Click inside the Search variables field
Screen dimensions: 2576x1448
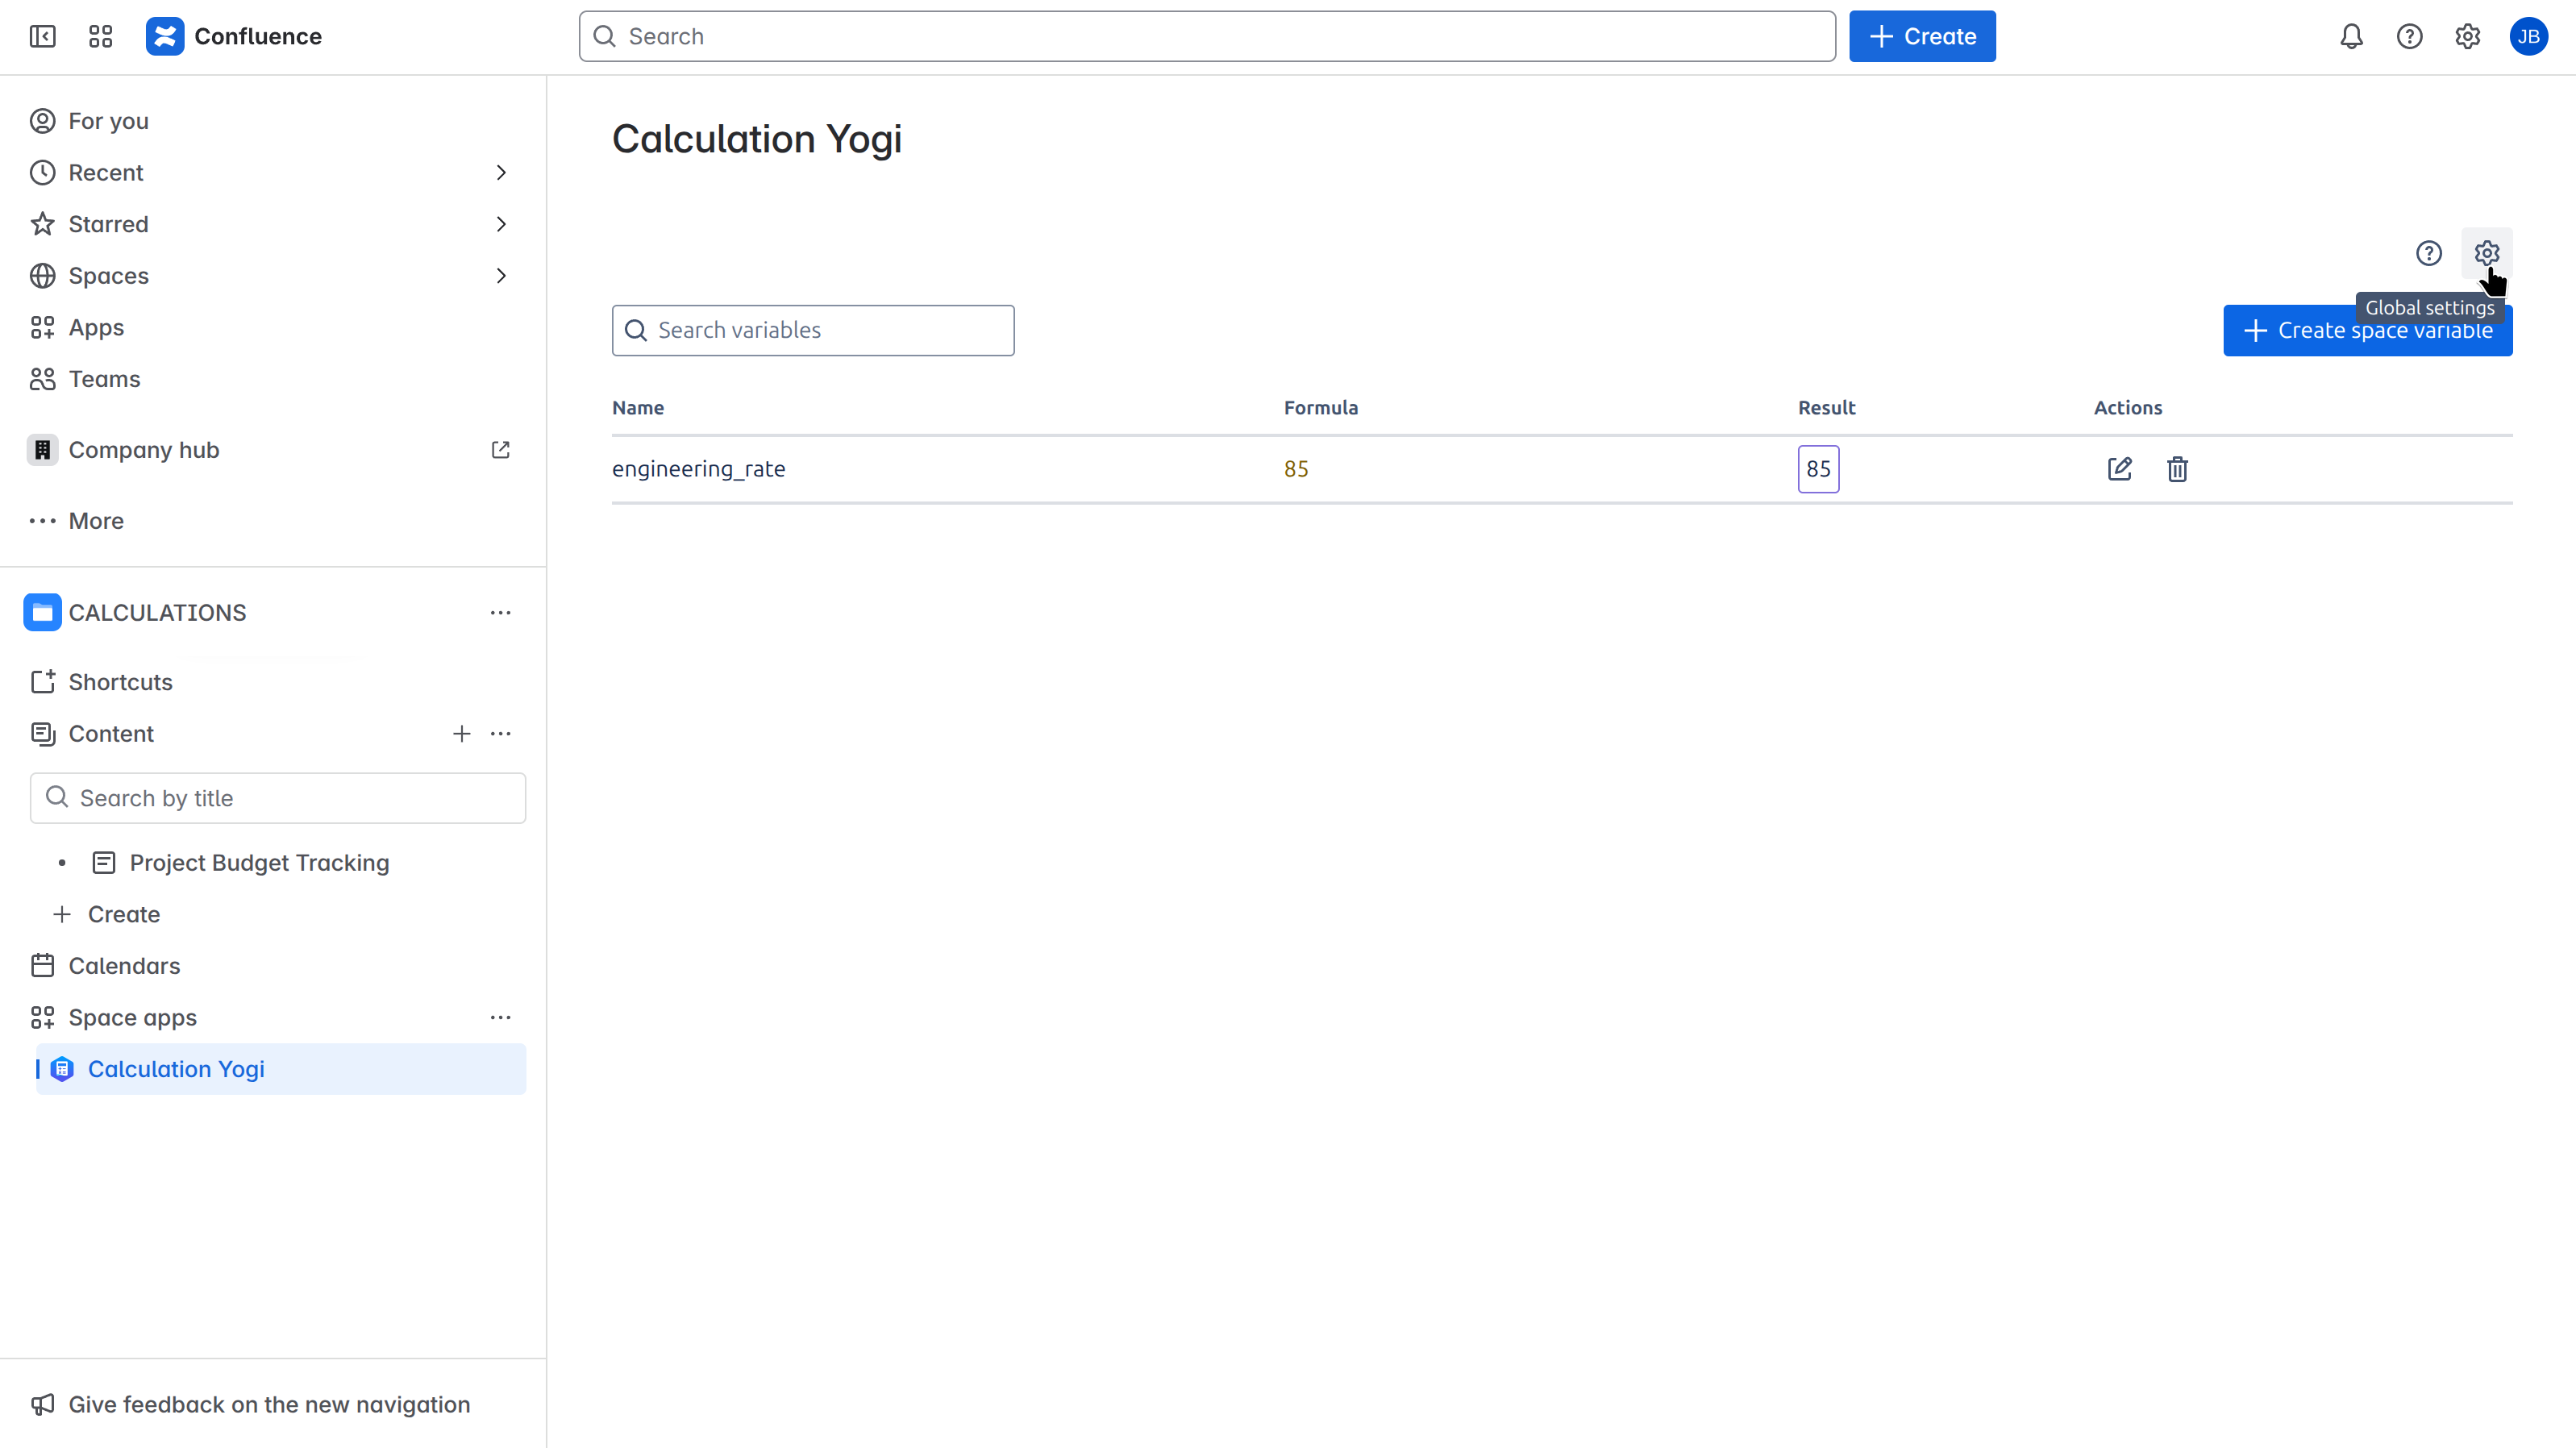point(813,330)
